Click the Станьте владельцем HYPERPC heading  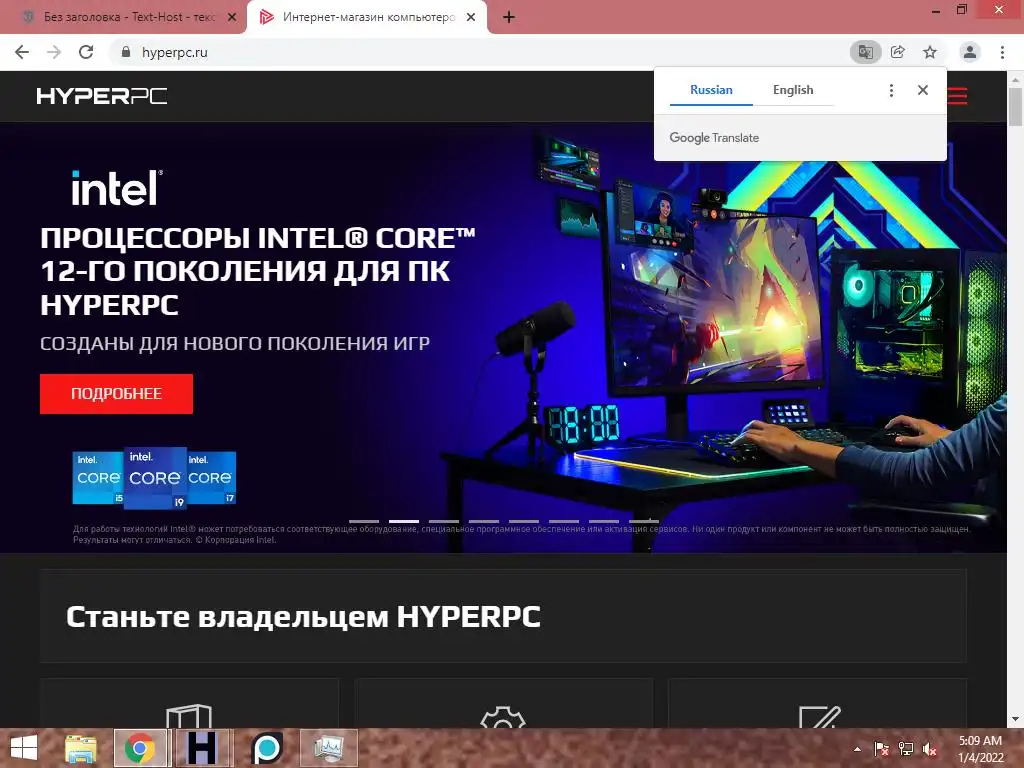303,616
